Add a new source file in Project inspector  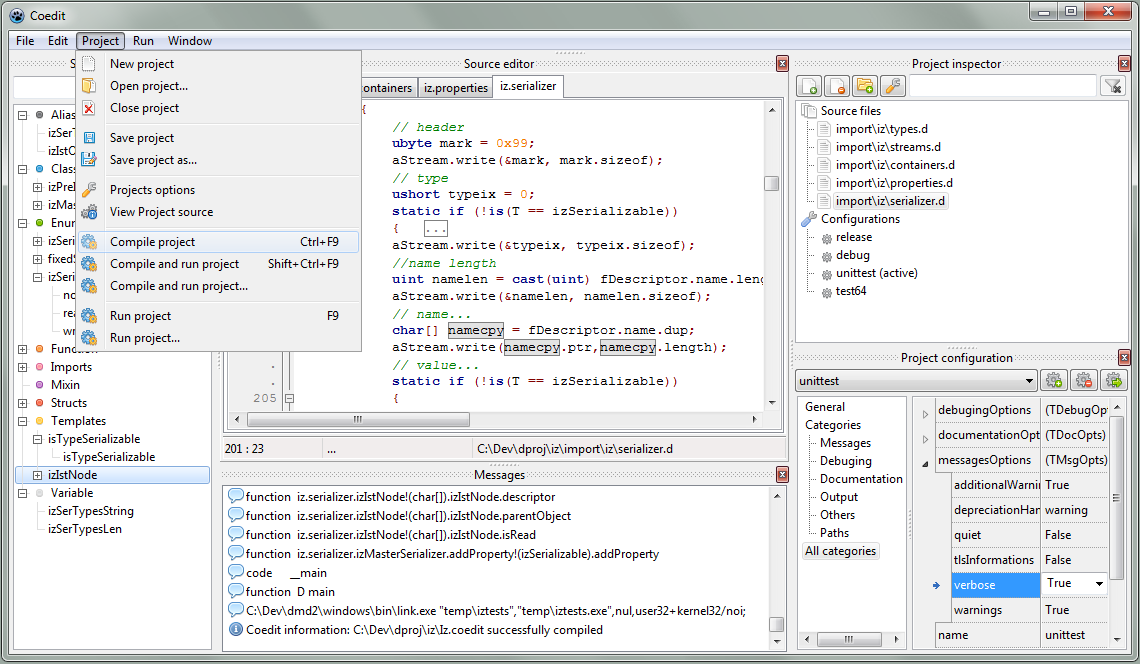[x=809, y=86]
